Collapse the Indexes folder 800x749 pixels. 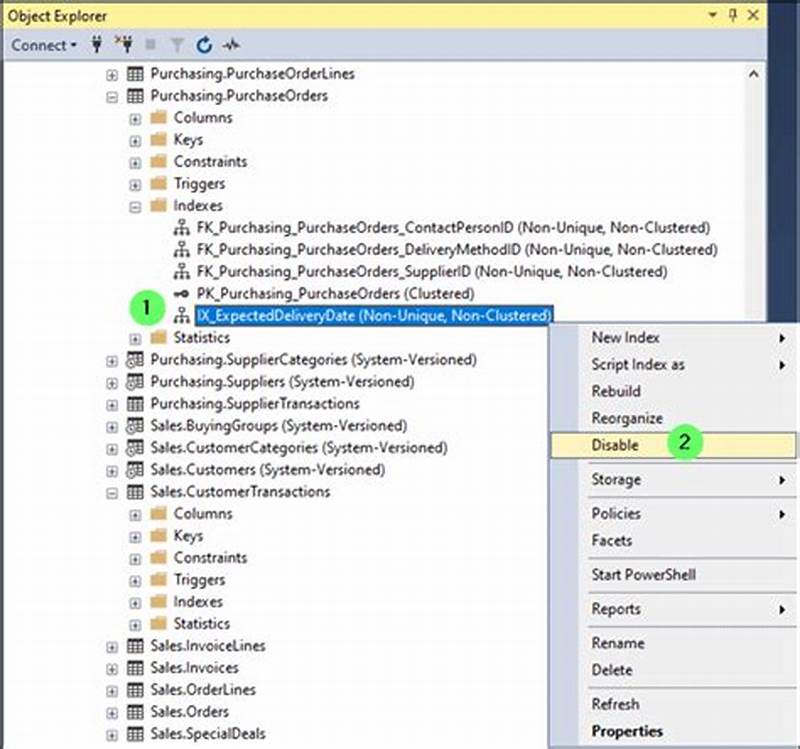pos(135,205)
